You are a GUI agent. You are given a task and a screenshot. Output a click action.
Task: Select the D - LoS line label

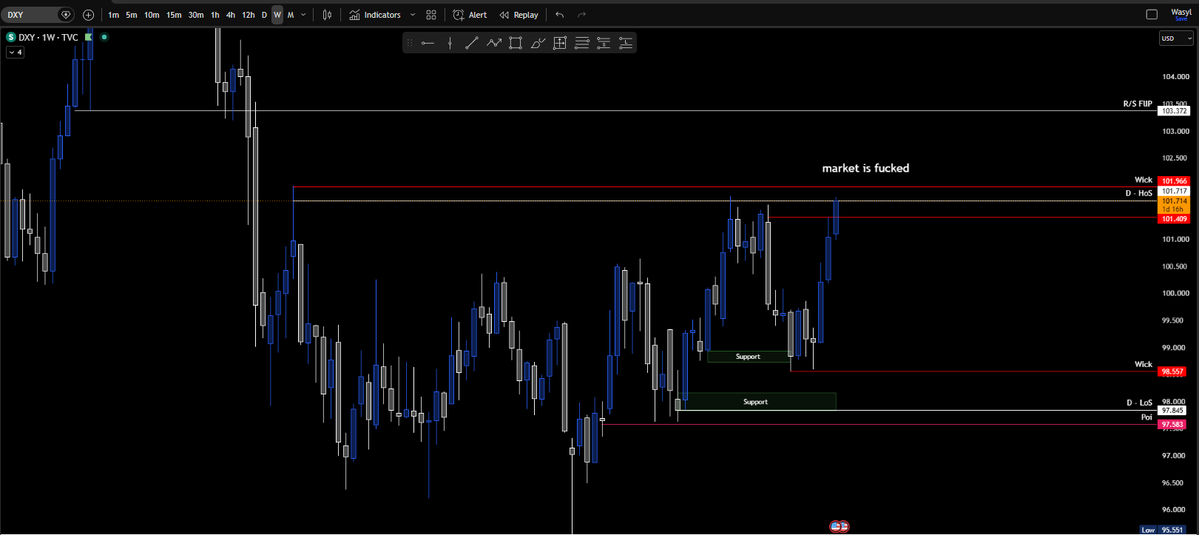point(1139,402)
